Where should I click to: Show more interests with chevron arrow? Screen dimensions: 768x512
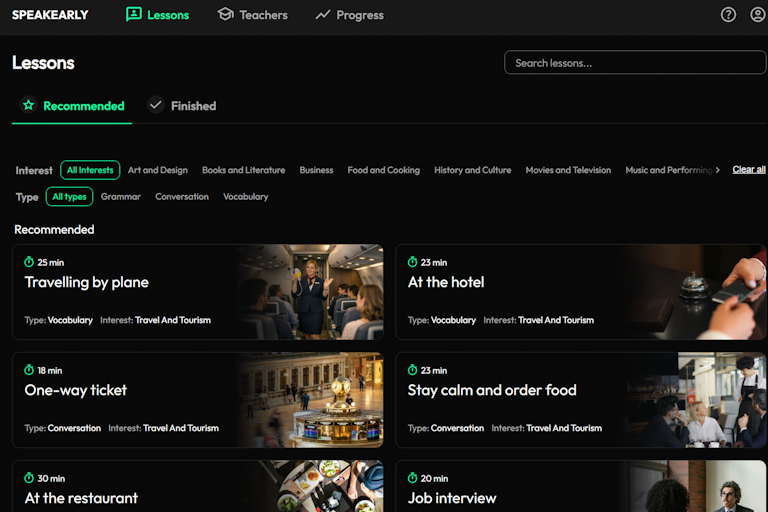pos(718,170)
